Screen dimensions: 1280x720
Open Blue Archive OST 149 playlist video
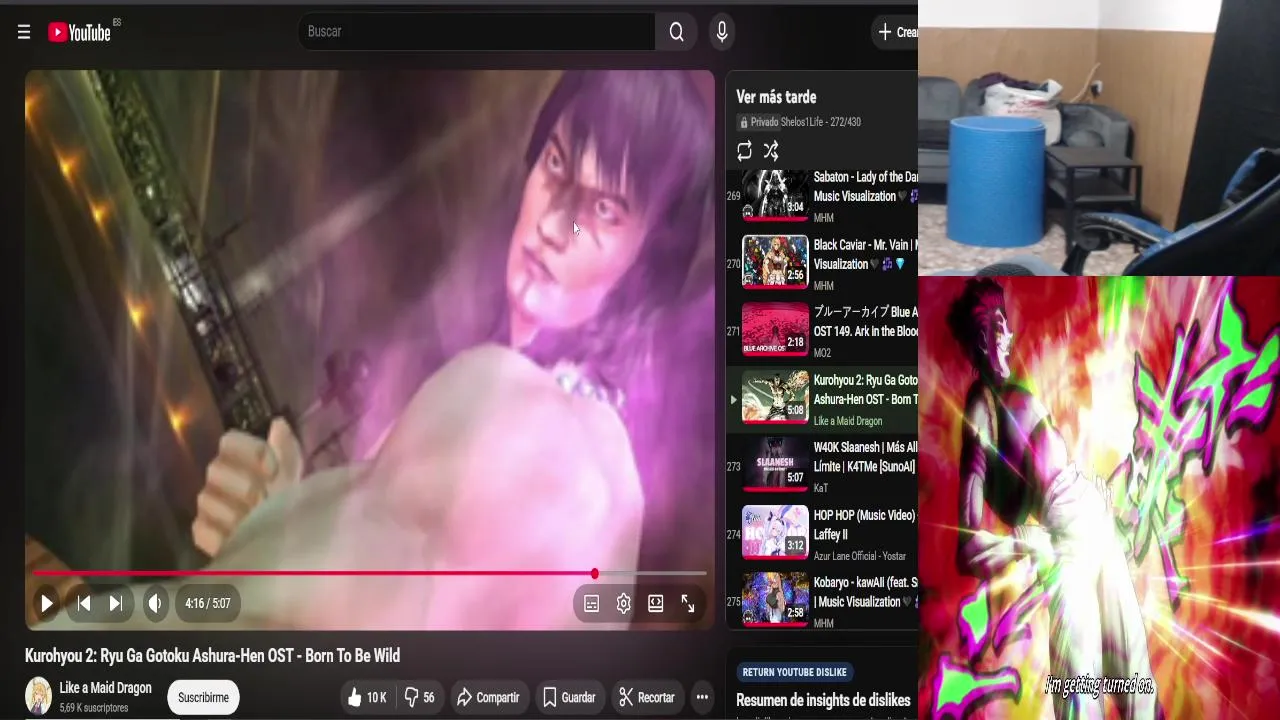click(822, 331)
